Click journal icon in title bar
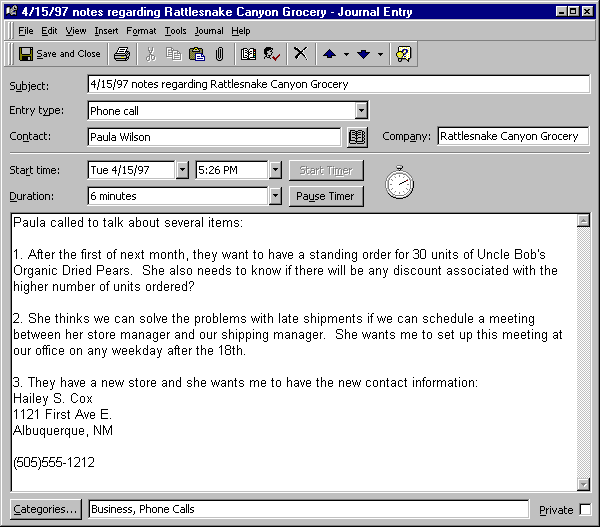This screenshot has height=527, width=600. [x=12, y=11]
